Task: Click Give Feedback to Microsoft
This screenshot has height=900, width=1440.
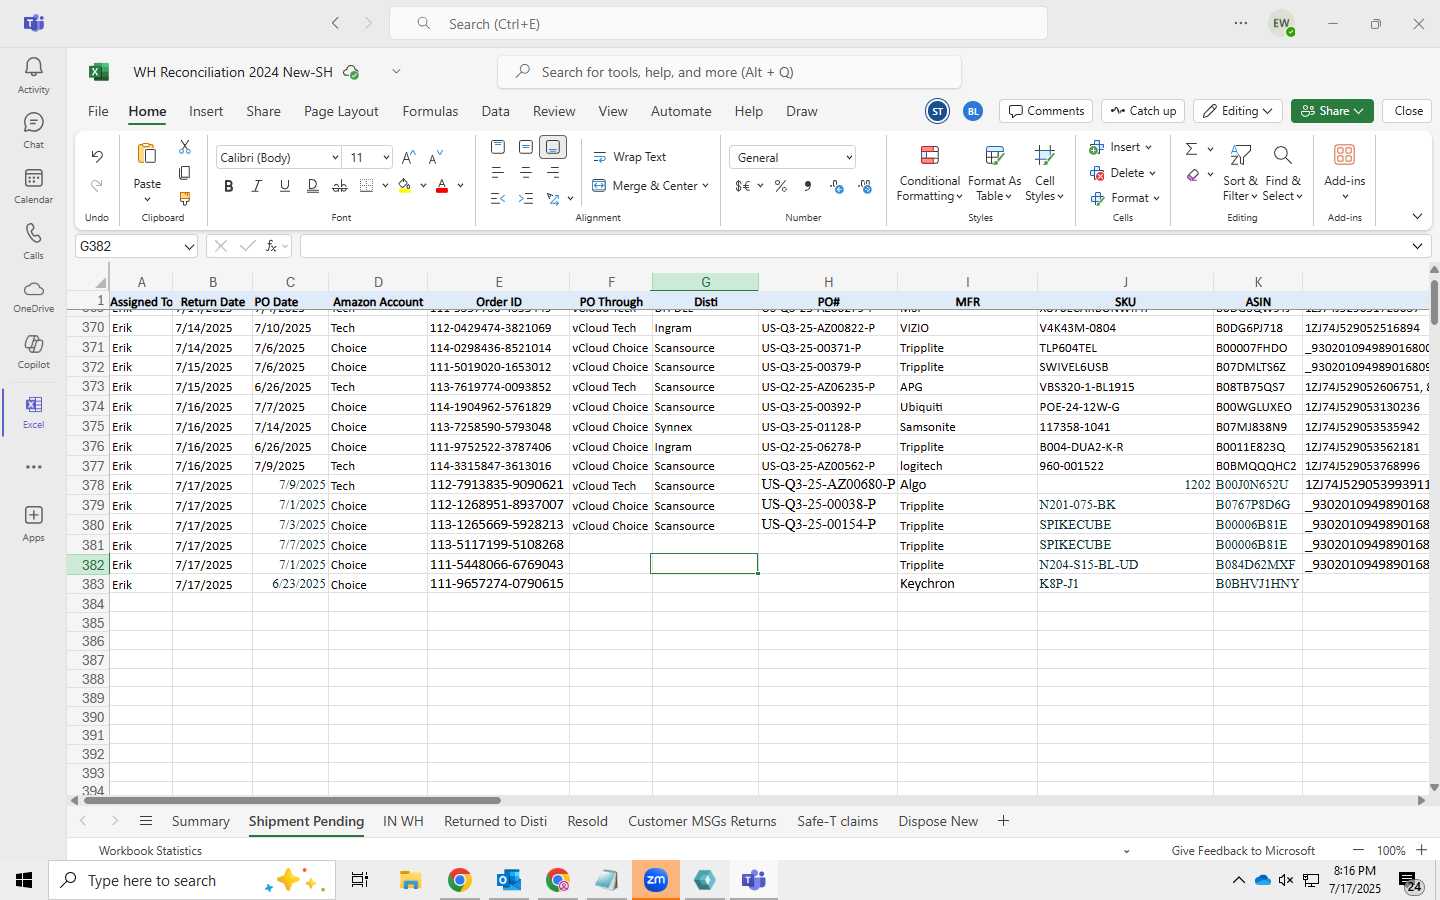Action: point(1243,851)
